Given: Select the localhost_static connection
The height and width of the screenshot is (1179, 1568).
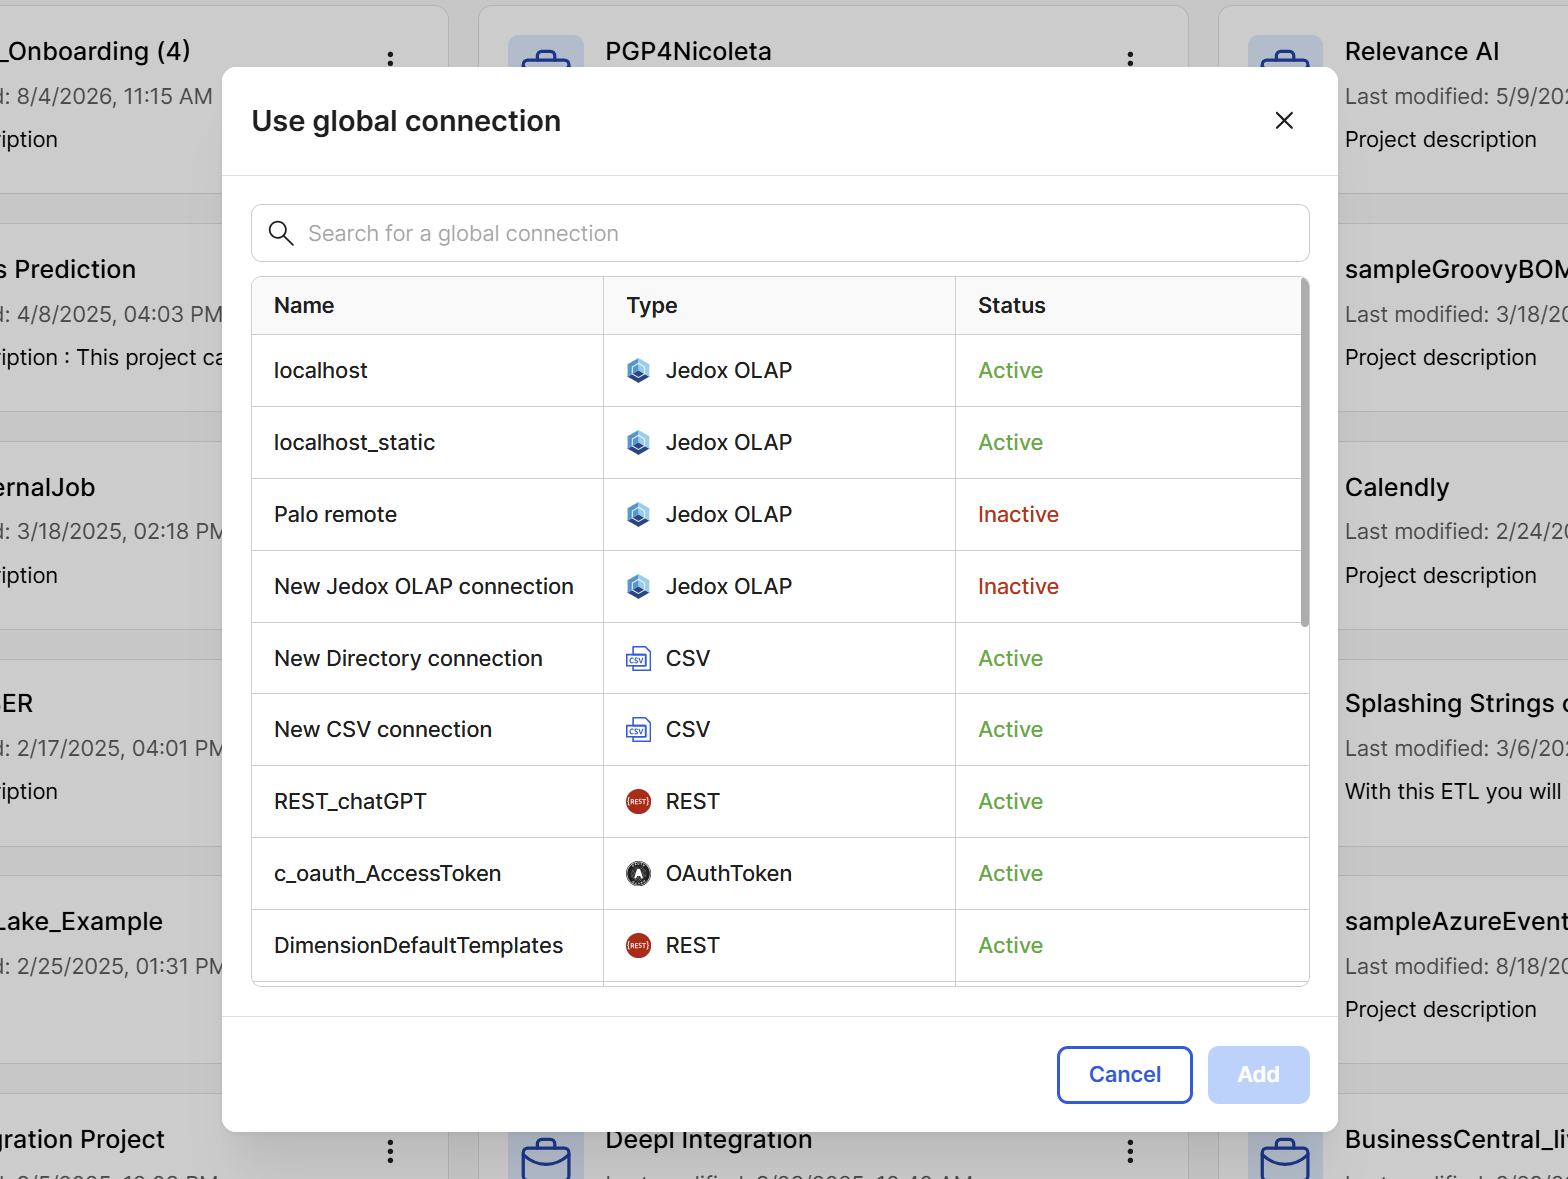Looking at the screenshot, I should click(776, 442).
